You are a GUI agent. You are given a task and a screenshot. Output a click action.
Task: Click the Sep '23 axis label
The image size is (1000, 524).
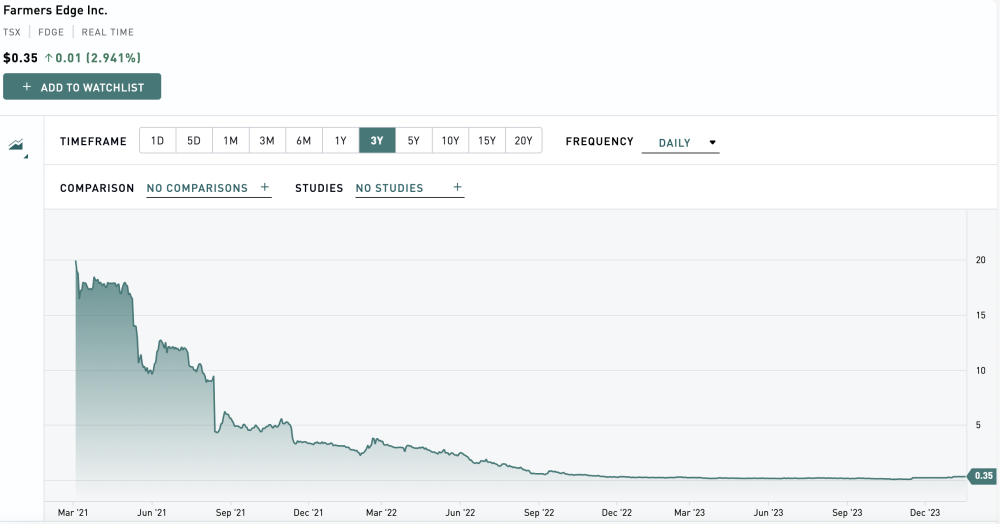coord(847,513)
